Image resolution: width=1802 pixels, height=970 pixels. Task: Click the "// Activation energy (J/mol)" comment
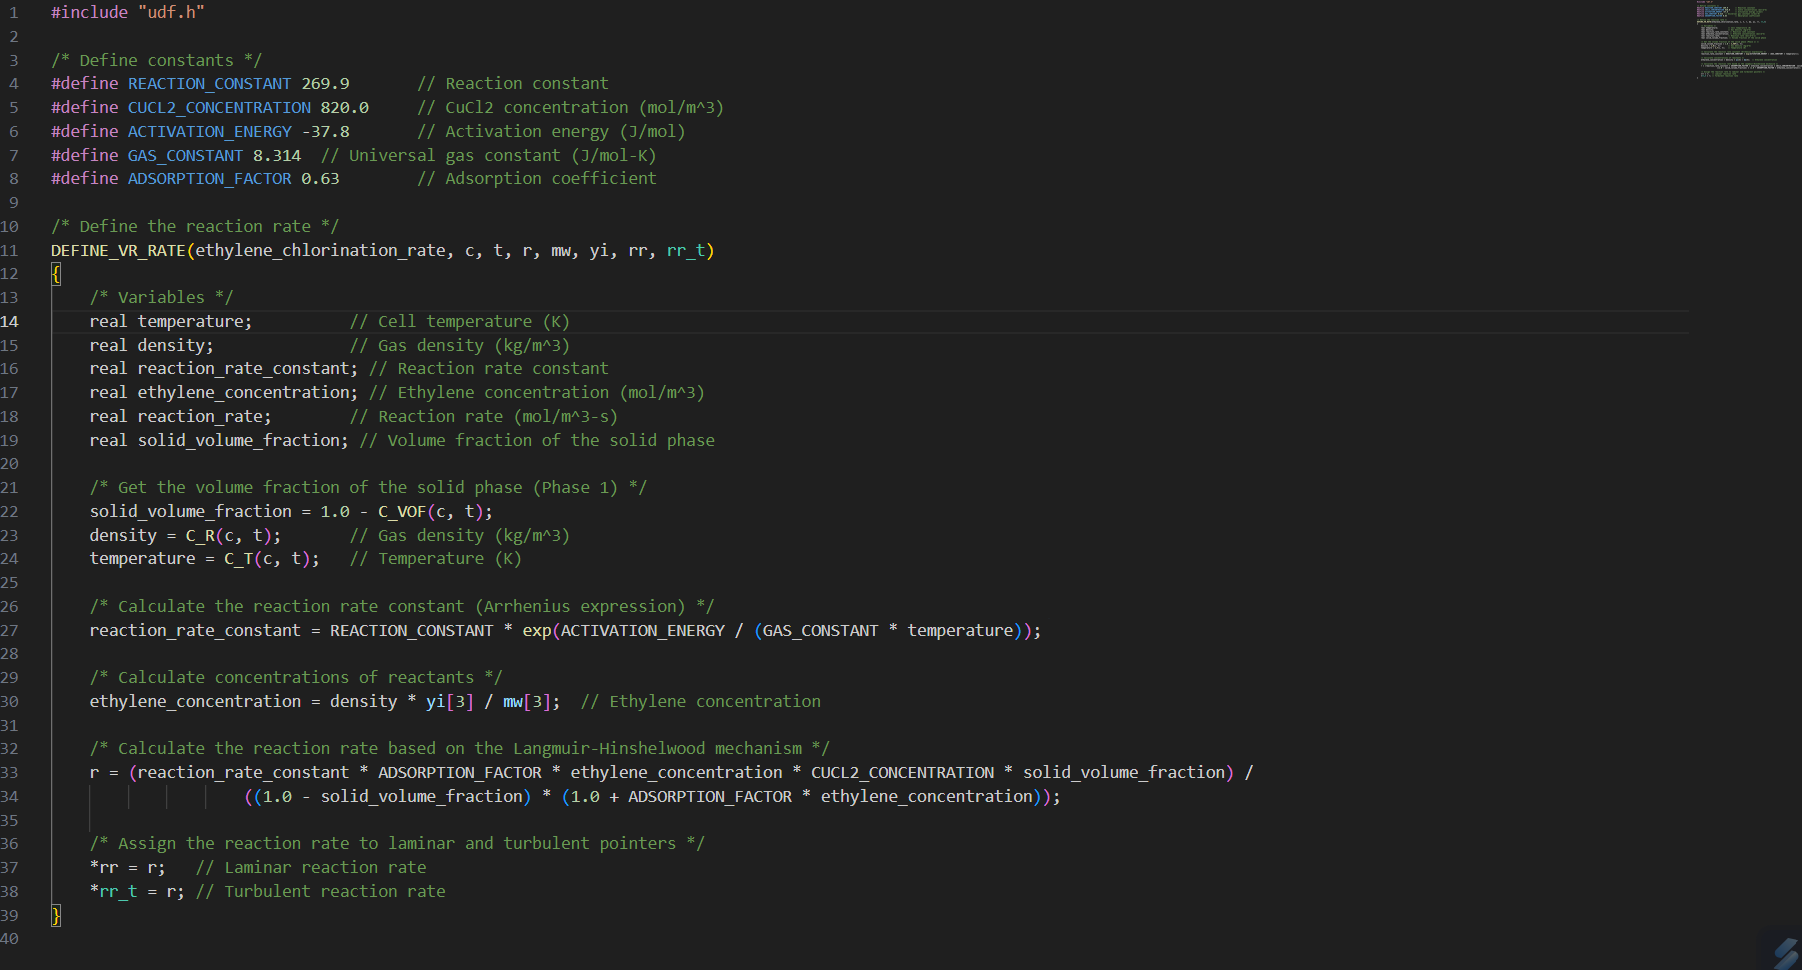(x=551, y=131)
